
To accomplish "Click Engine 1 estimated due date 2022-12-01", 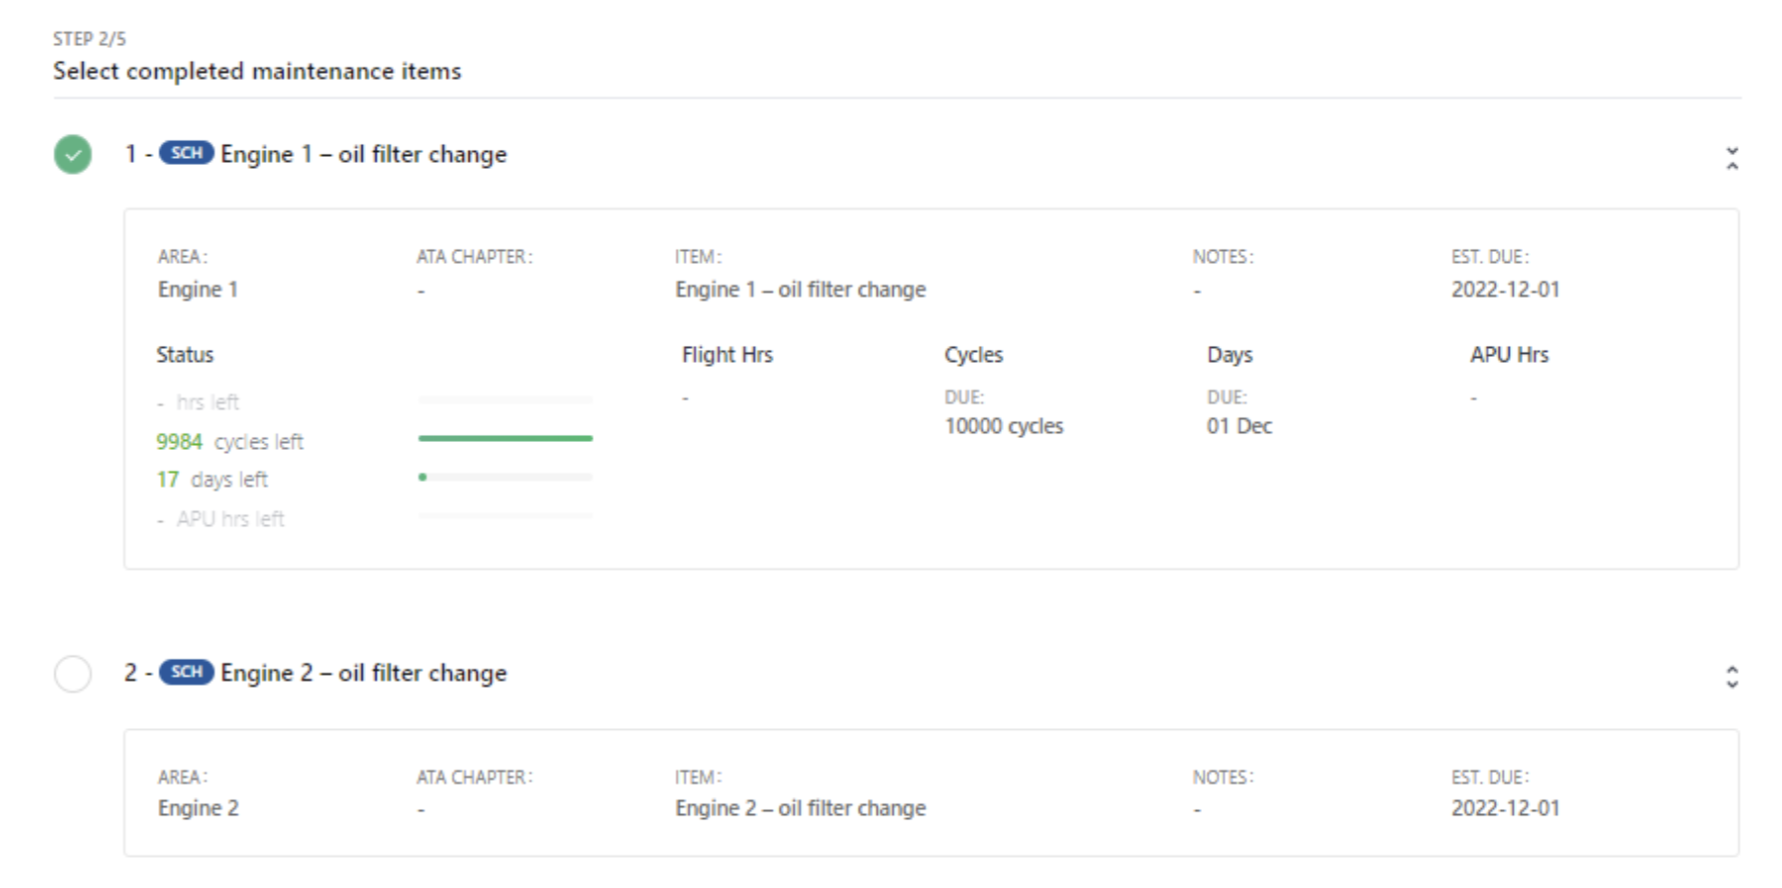I will tap(1505, 290).
